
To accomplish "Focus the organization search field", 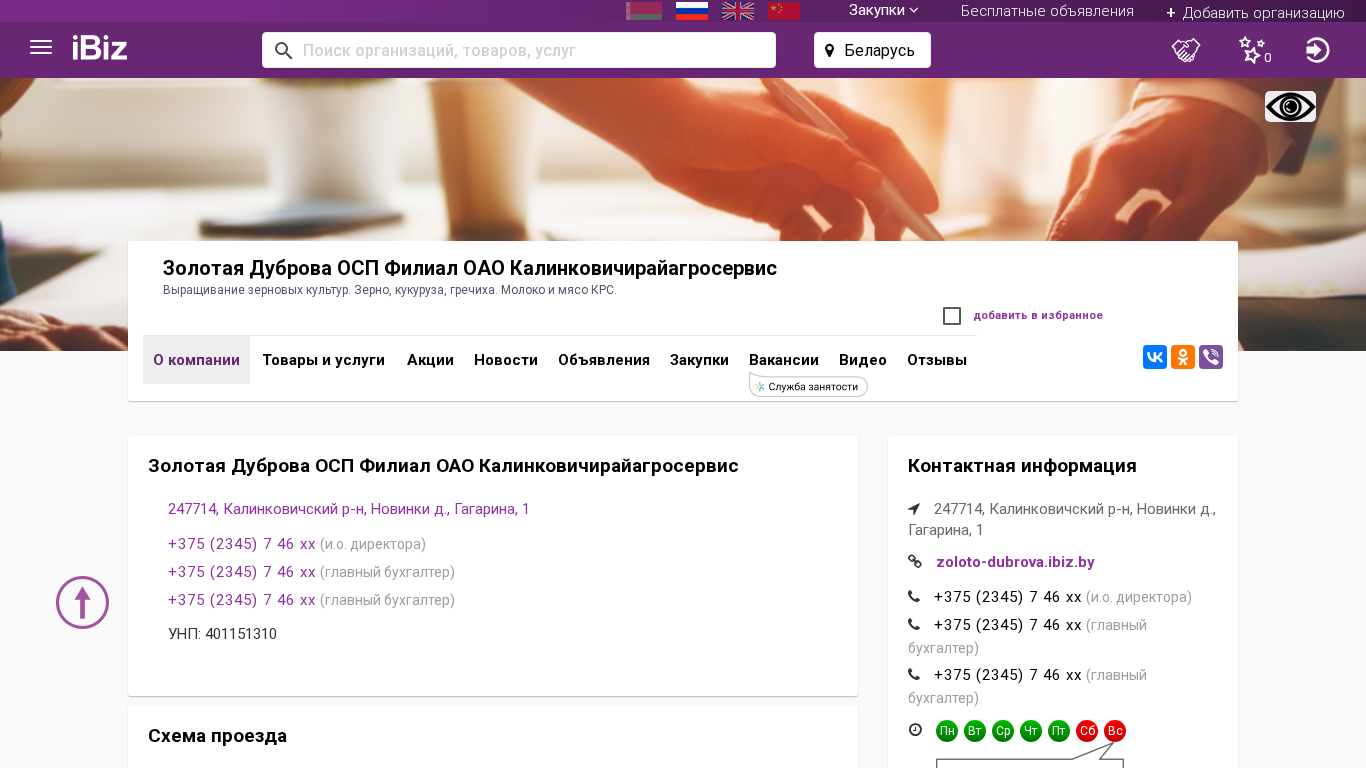I will pyautogui.click(x=519, y=50).
